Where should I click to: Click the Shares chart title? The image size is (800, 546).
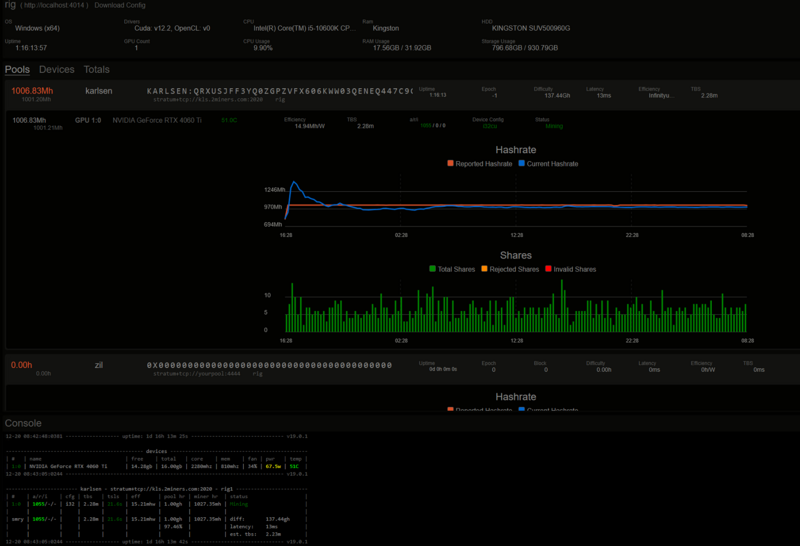pyautogui.click(x=516, y=256)
